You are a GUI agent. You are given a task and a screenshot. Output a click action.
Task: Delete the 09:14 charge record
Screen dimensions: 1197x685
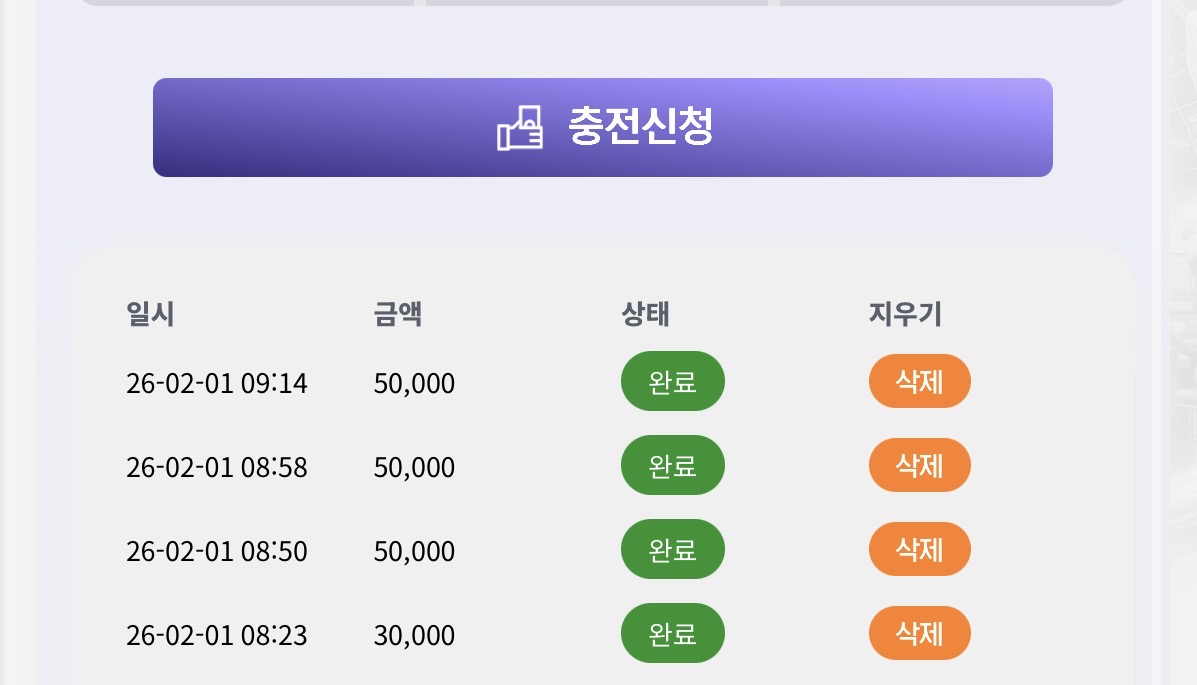coord(919,381)
